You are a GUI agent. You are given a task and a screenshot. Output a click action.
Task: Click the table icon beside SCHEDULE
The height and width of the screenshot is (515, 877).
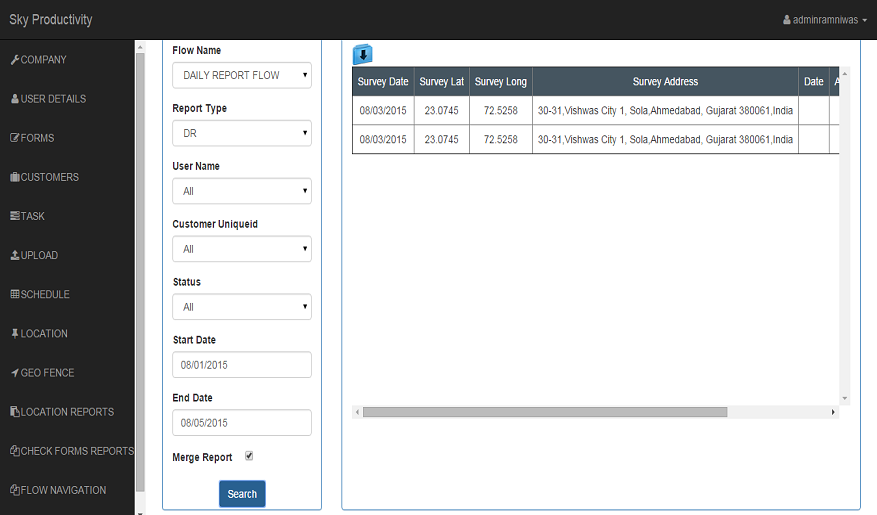(x=15, y=294)
